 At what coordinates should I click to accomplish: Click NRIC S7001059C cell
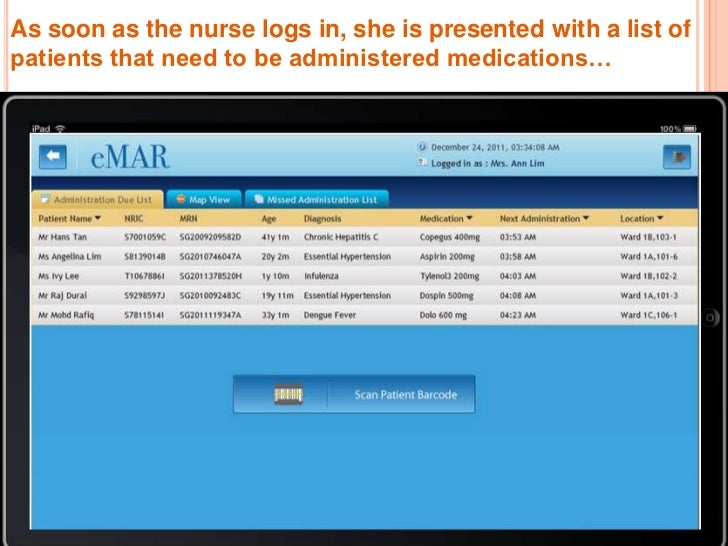tap(145, 237)
